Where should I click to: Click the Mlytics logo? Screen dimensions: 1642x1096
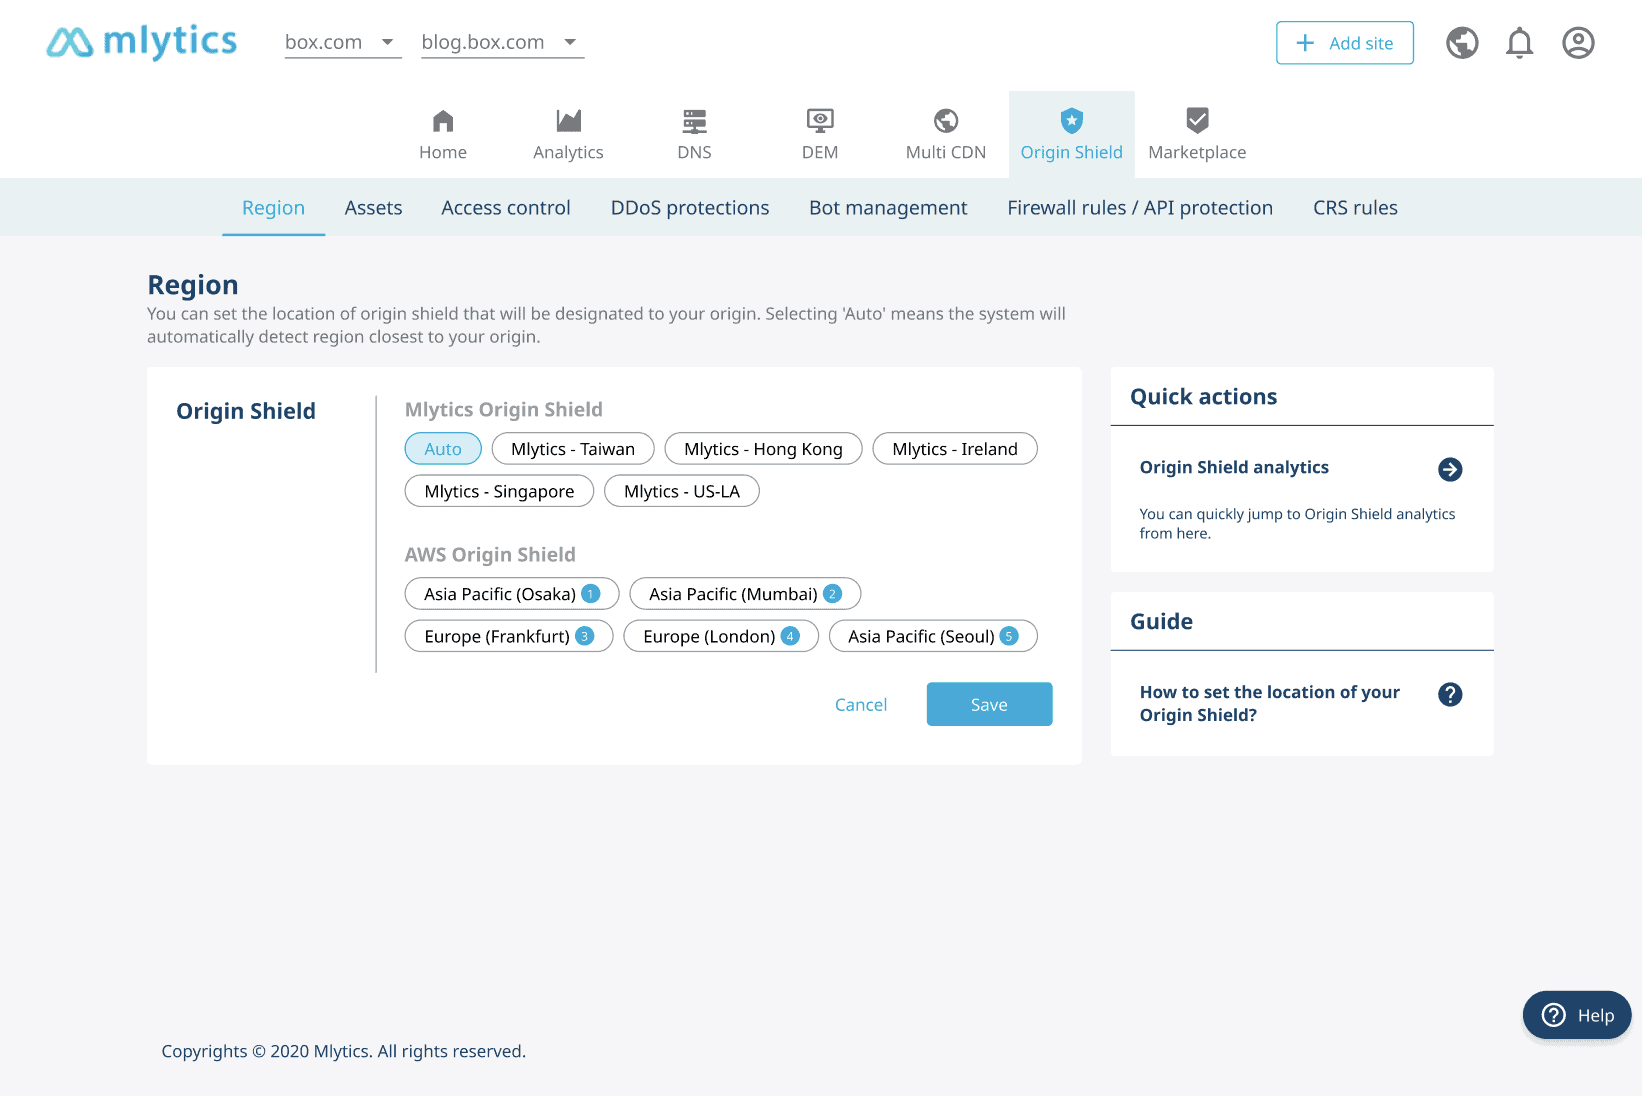(x=141, y=42)
